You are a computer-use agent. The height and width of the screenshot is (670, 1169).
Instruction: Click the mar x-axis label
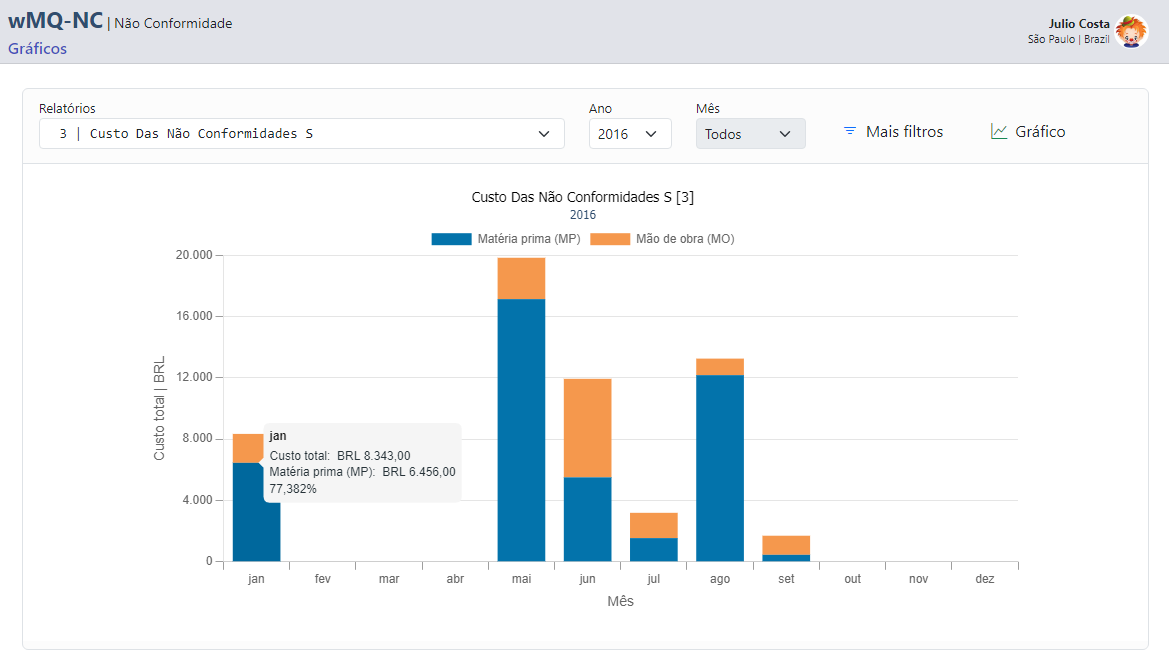tap(388, 578)
